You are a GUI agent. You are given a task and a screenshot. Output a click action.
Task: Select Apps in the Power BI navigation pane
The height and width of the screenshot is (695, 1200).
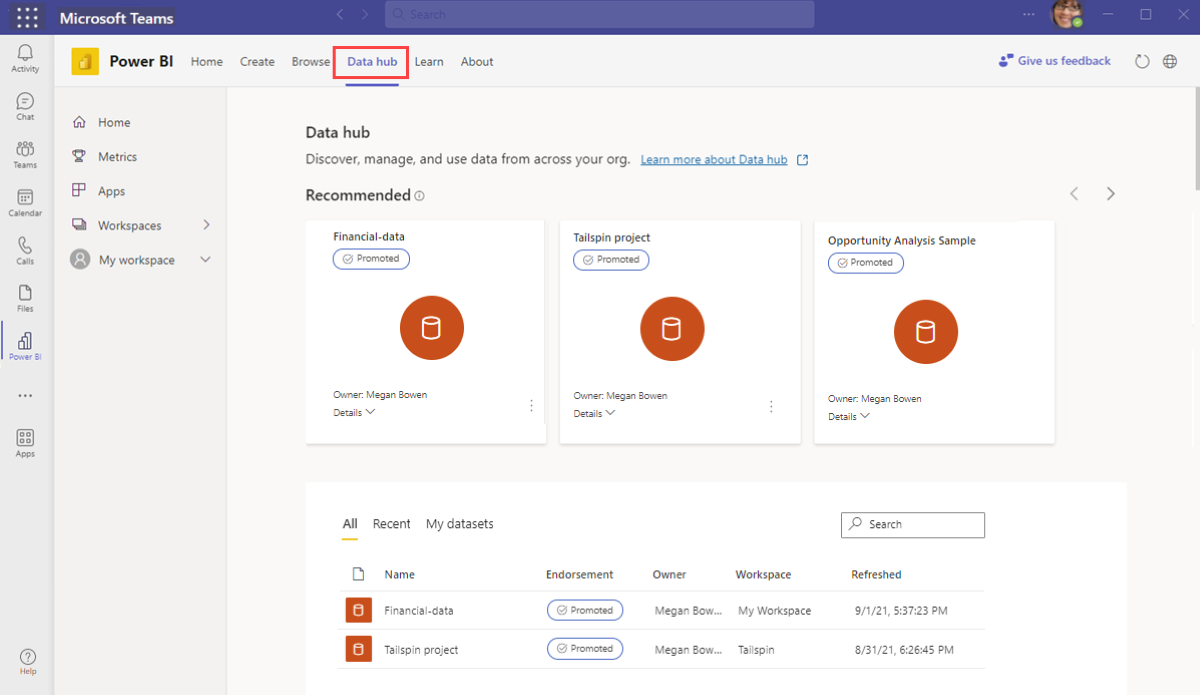click(112, 190)
